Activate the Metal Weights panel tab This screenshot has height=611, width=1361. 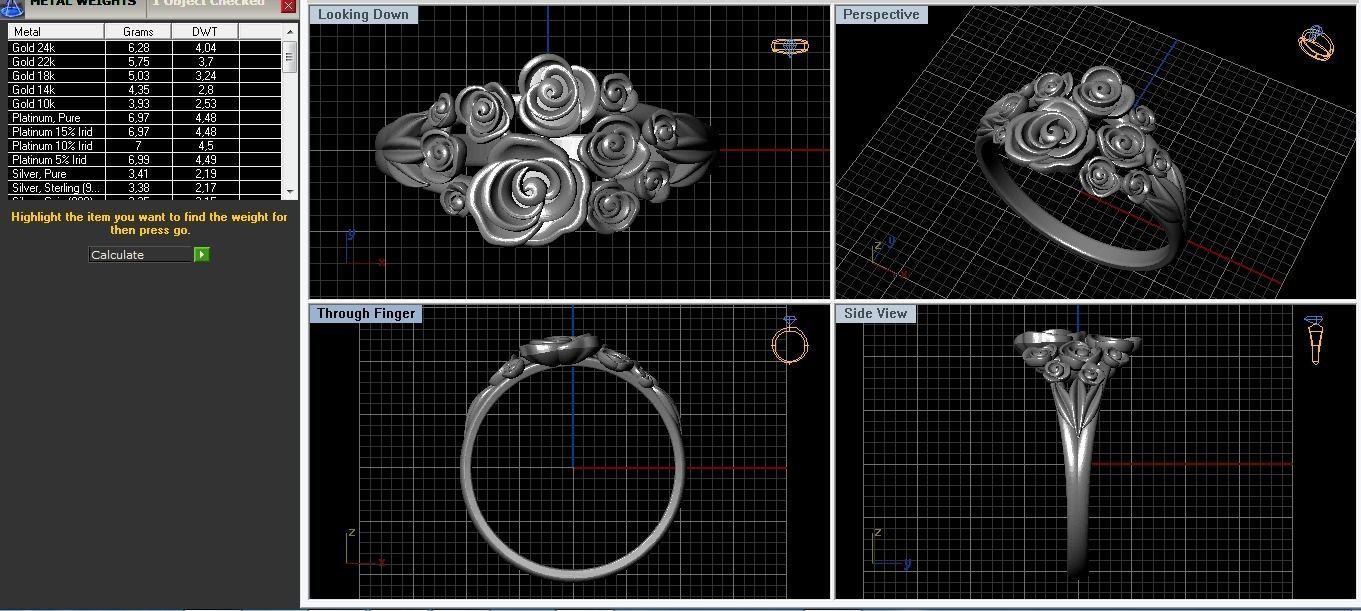click(84, 5)
